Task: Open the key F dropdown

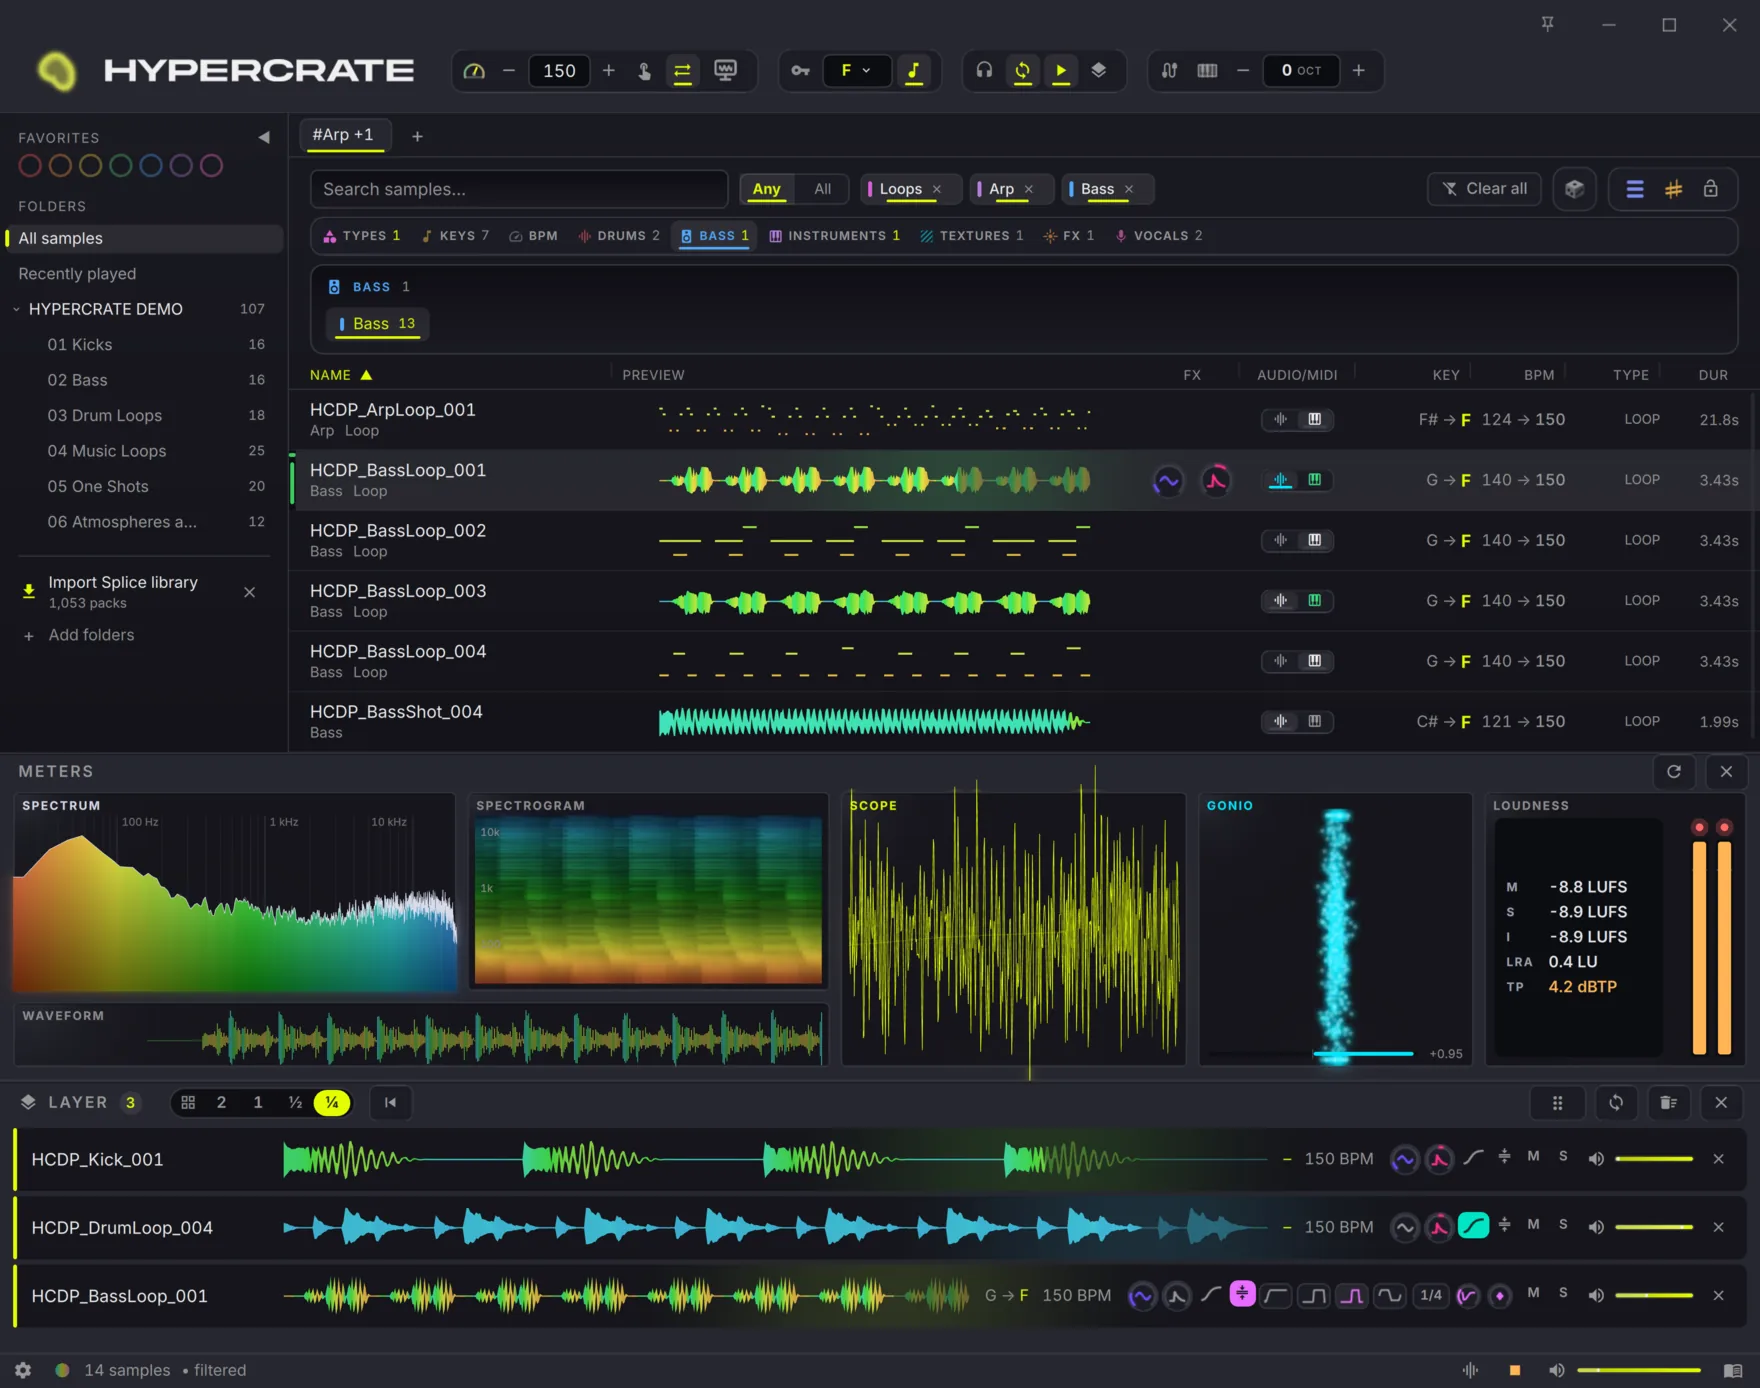Action: 856,71
